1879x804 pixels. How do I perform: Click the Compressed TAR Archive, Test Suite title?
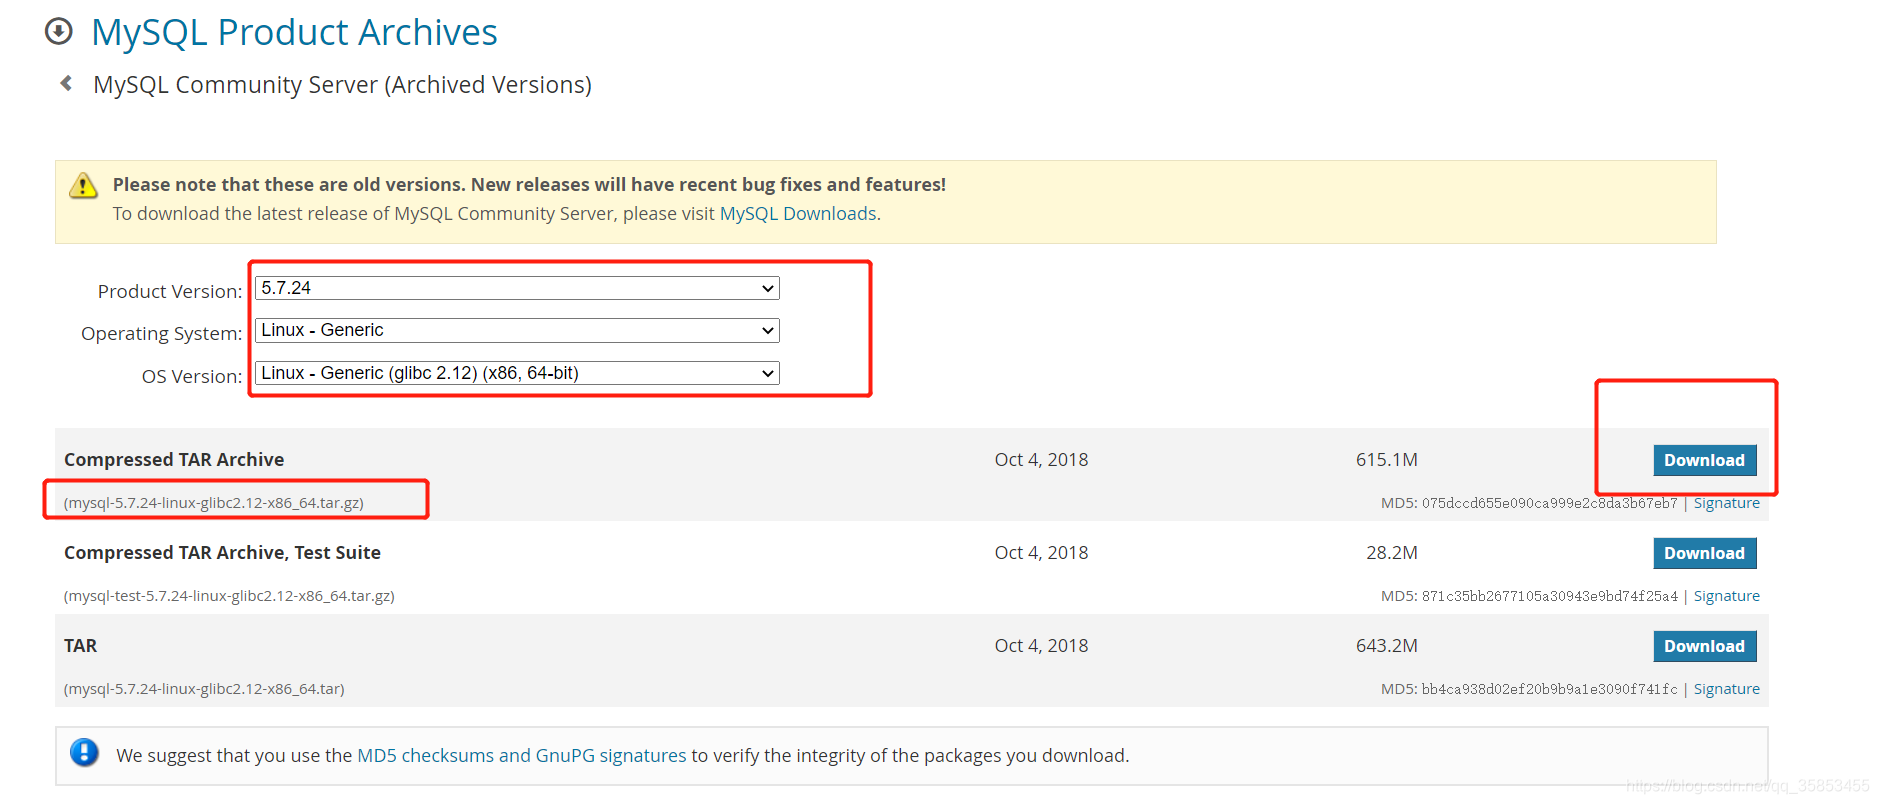pos(222,553)
